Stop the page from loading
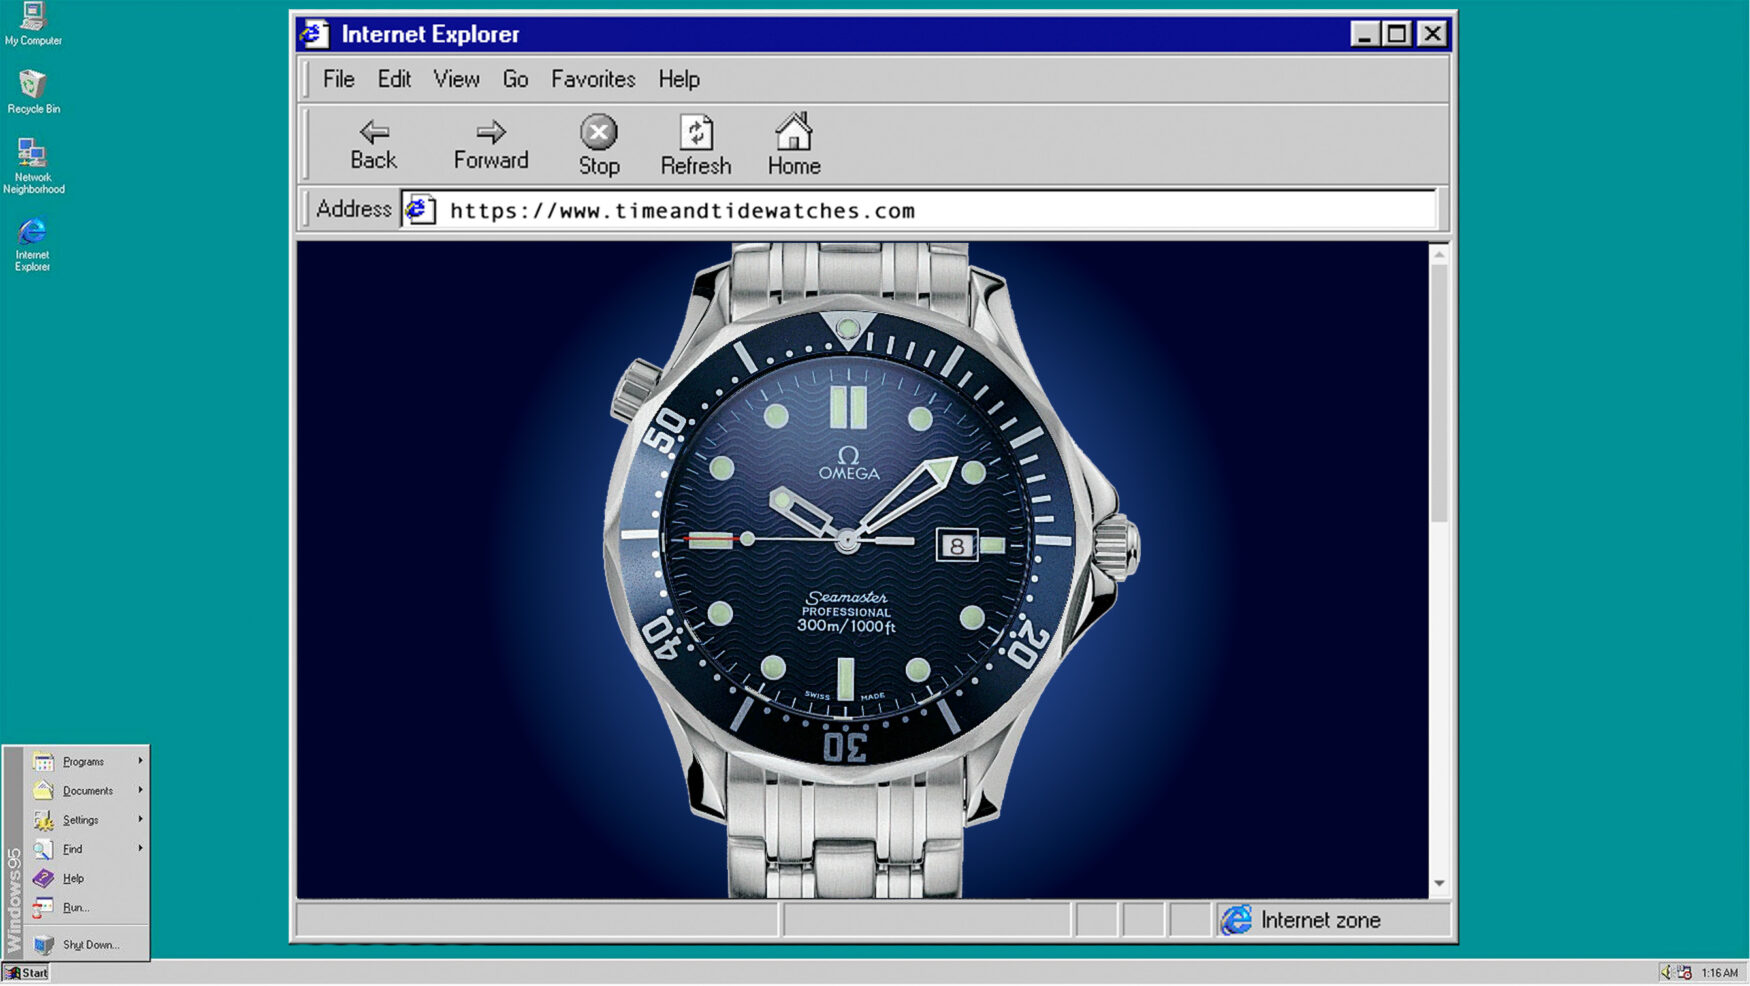1750x986 pixels. point(599,145)
